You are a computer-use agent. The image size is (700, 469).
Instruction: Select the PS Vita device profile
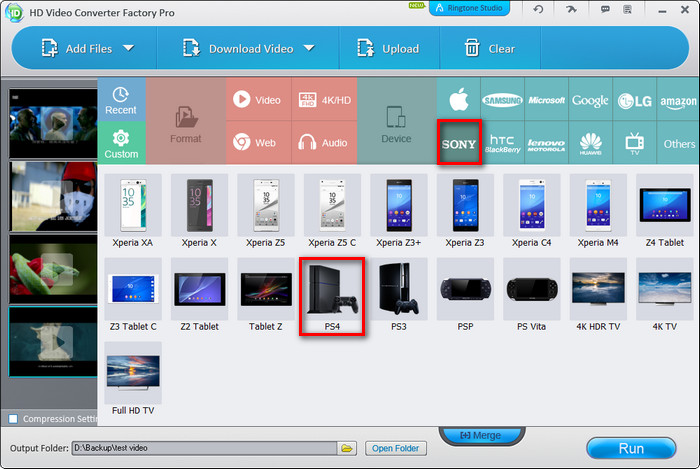coord(532,295)
